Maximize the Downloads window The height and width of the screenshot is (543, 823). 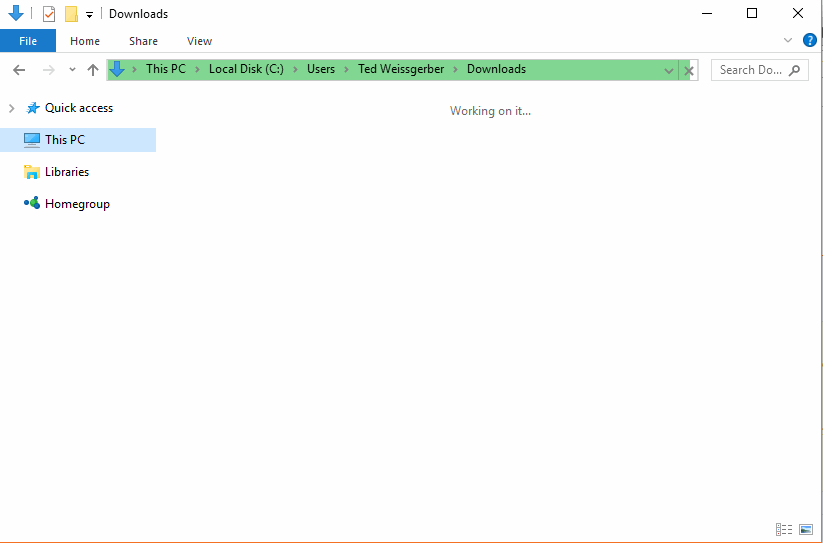click(752, 14)
